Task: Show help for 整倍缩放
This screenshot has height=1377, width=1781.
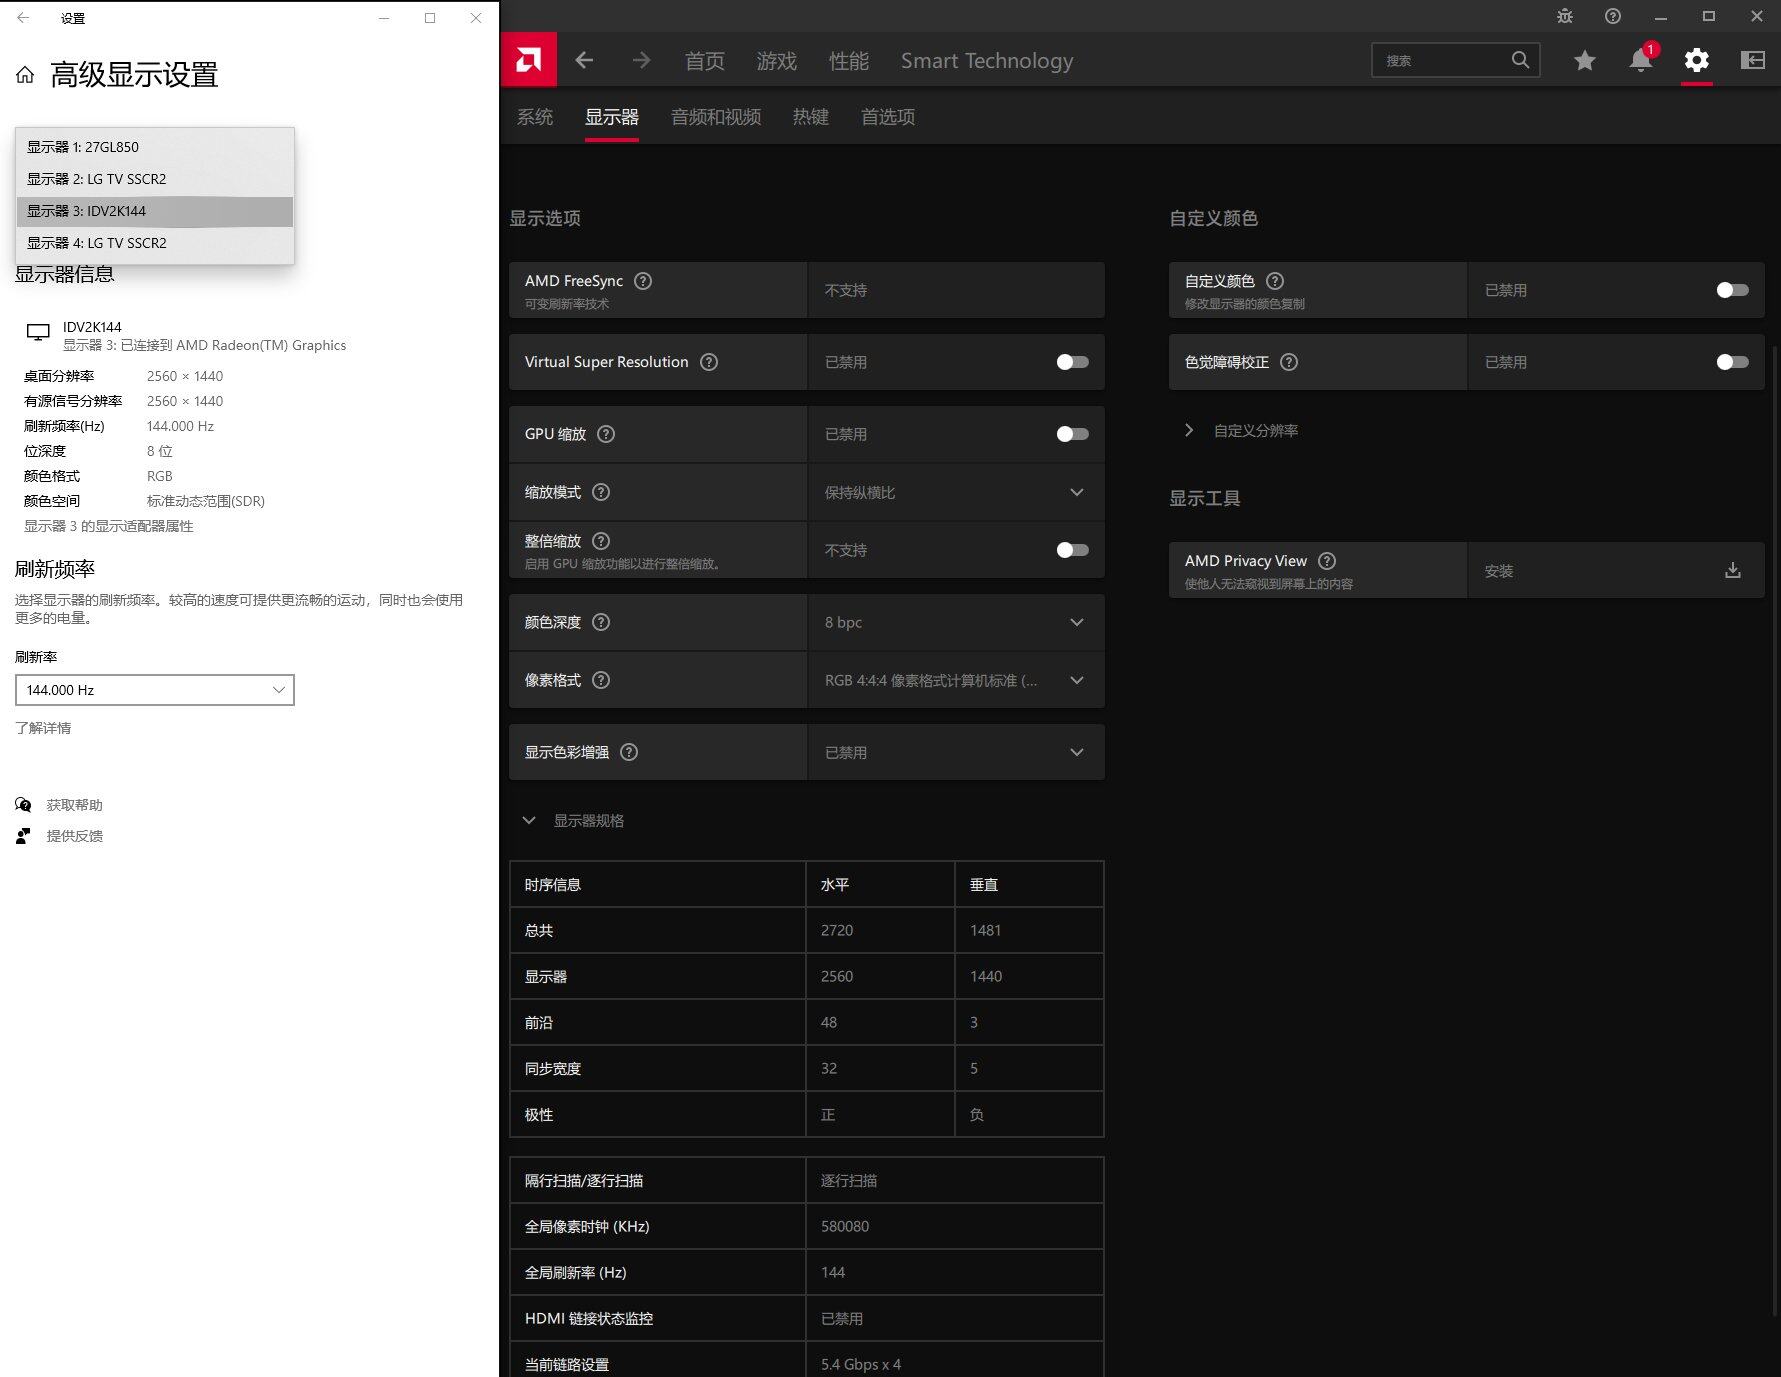Action: tap(601, 541)
